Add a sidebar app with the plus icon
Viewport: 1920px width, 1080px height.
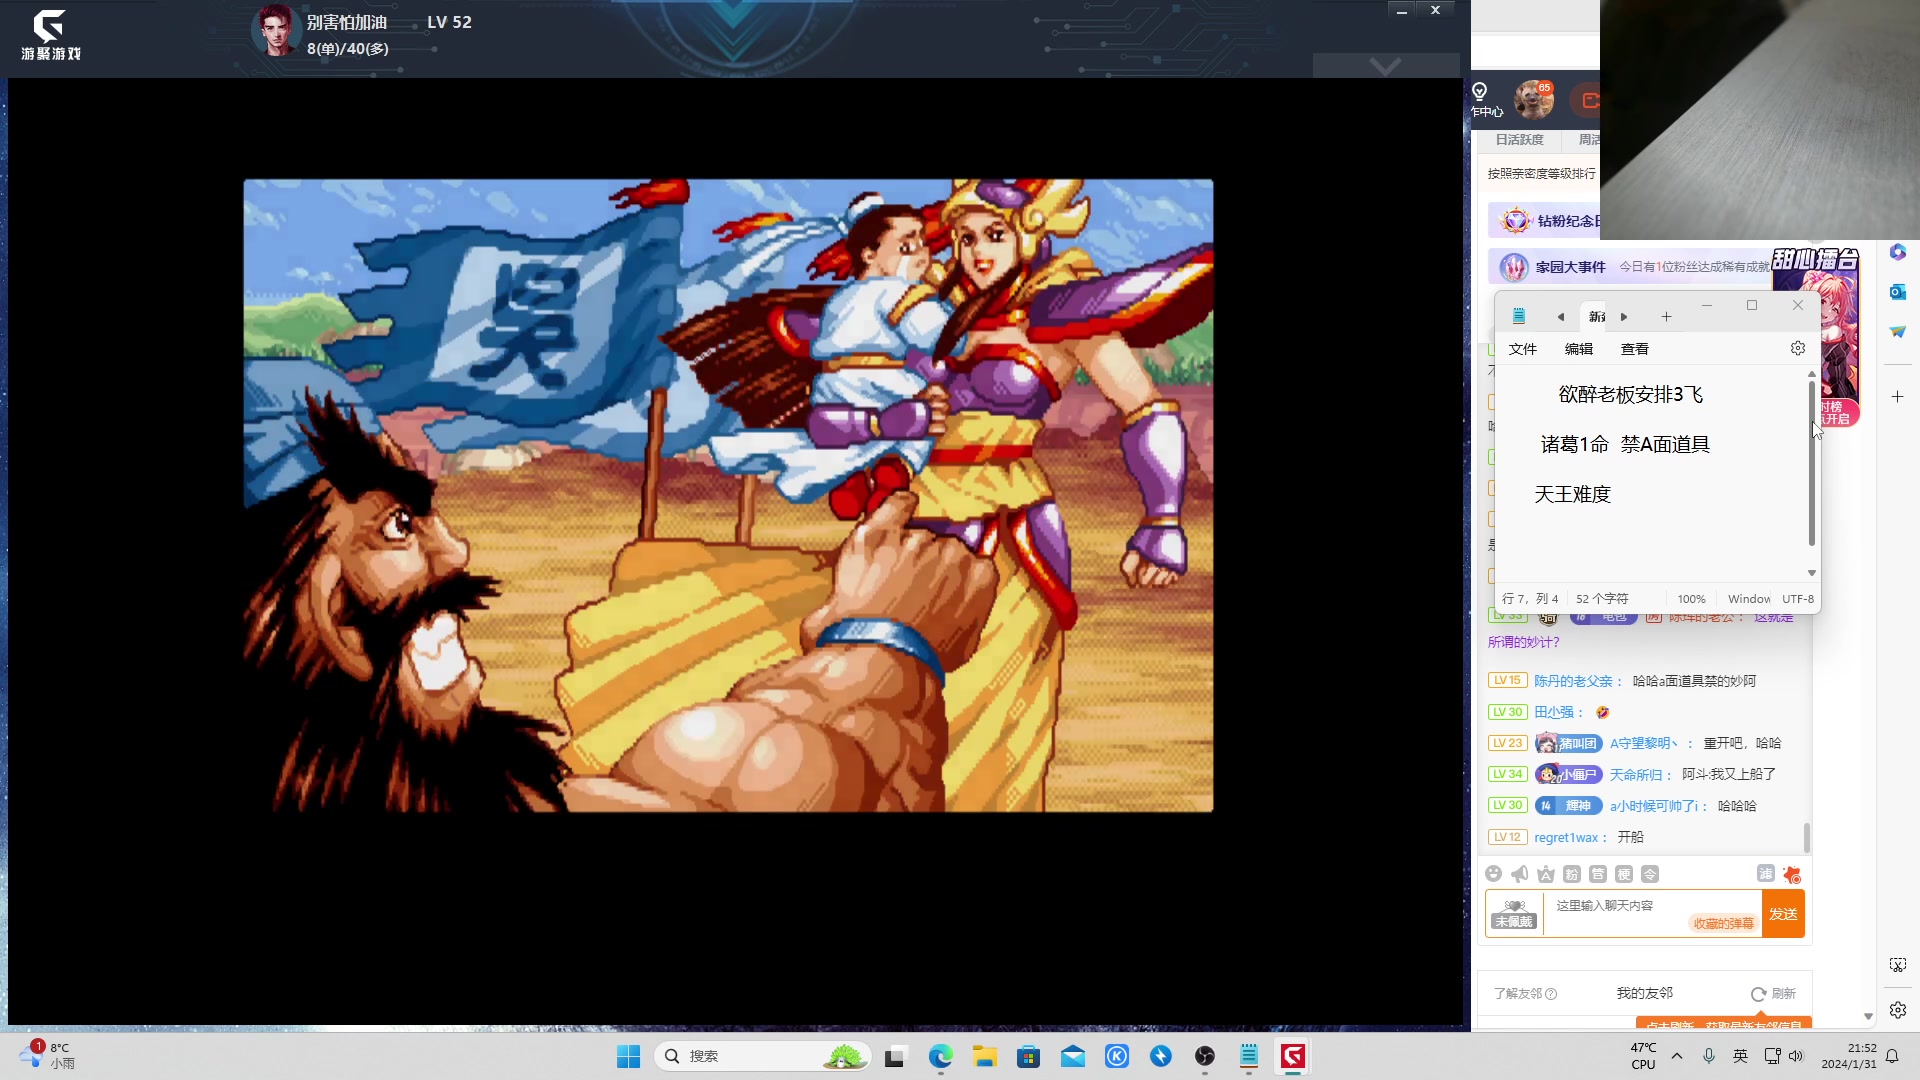[1898, 397]
